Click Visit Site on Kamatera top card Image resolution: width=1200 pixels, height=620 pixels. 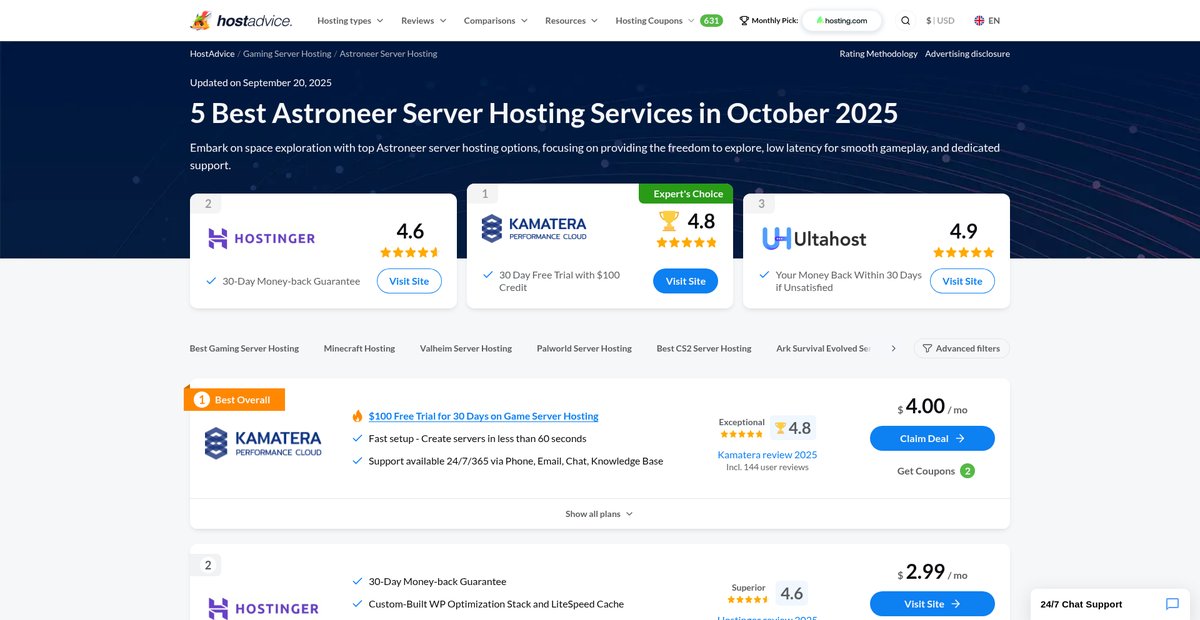(x=686, y=281)
